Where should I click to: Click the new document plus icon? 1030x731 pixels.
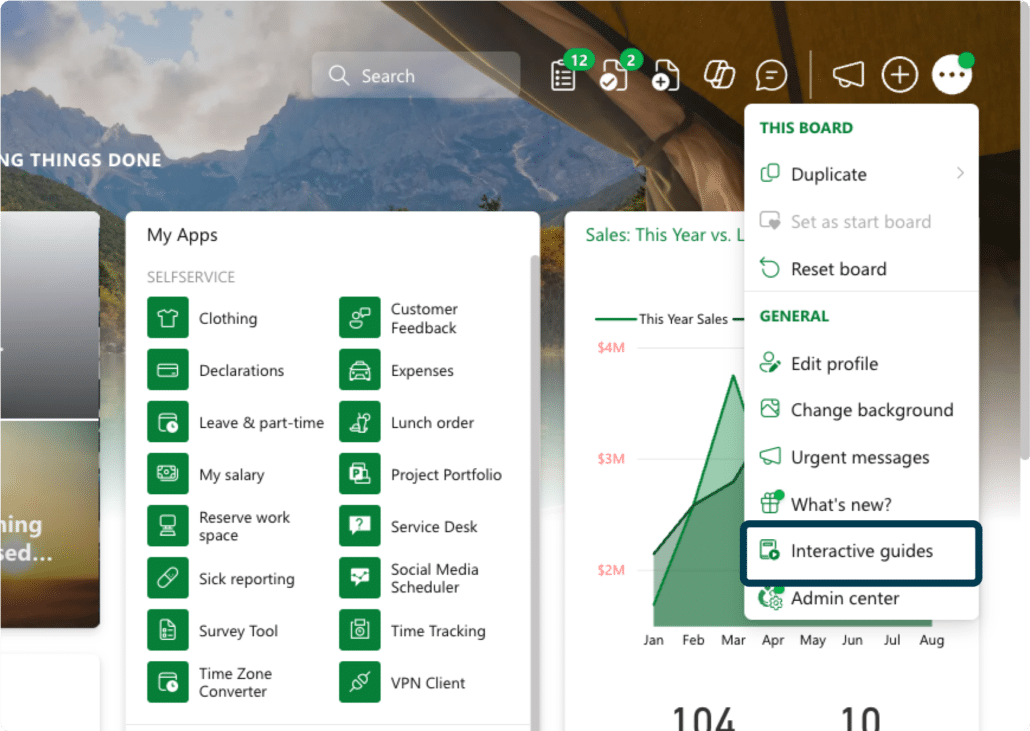(x=665, y=76)
